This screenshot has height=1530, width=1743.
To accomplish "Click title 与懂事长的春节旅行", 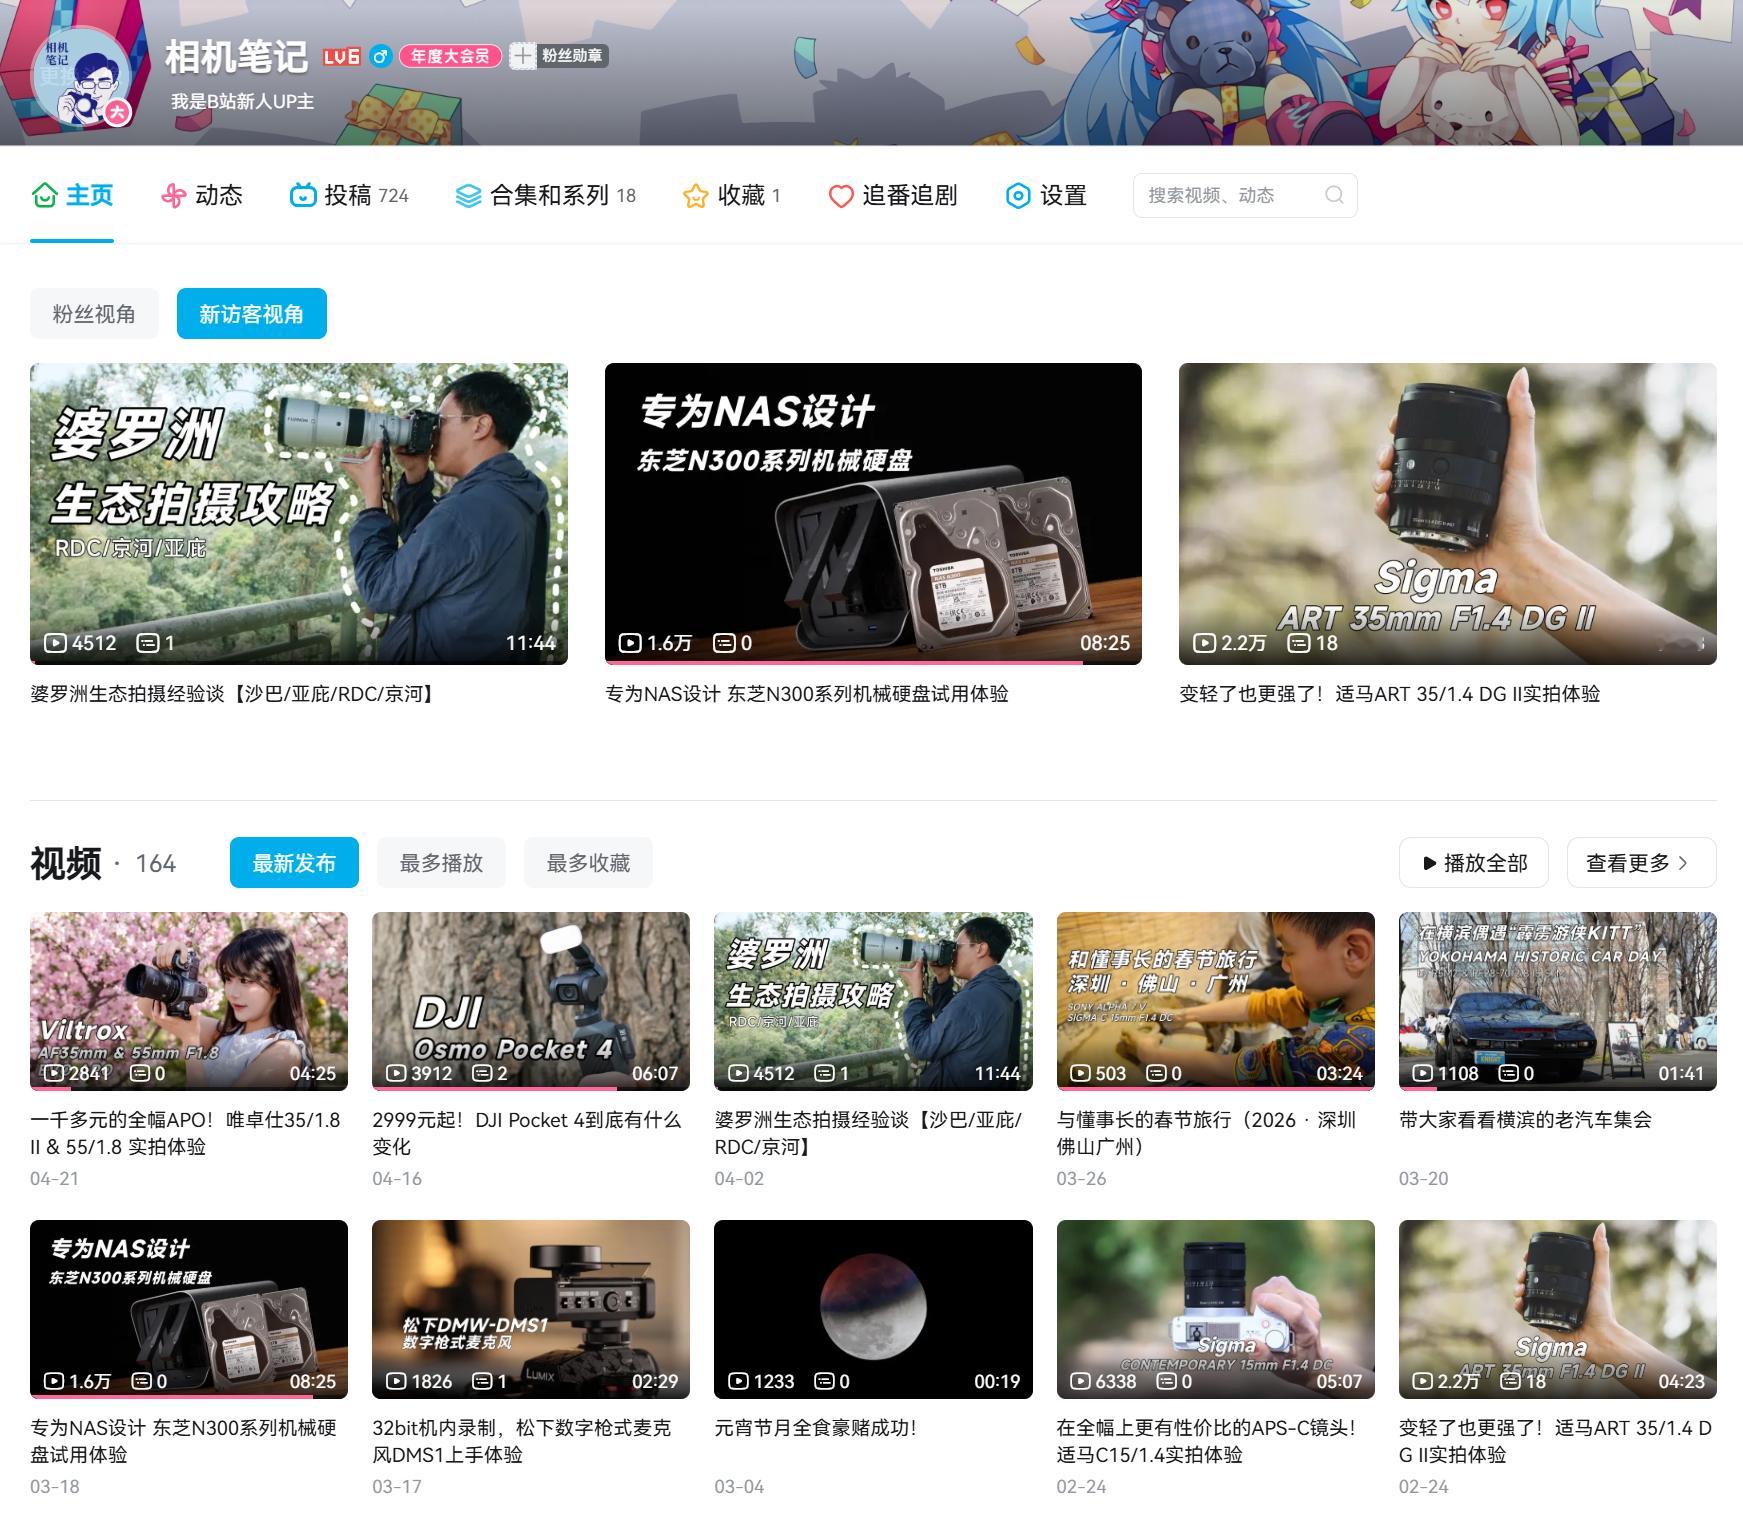I will (x=1207, y=1133).
